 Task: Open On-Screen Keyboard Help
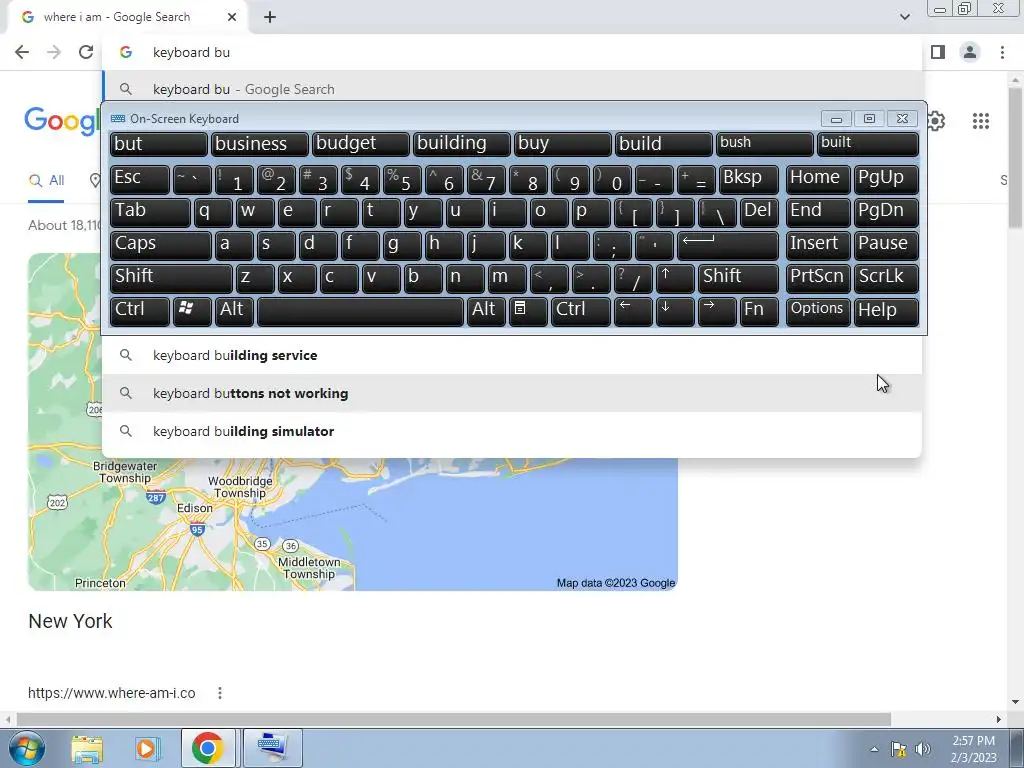coord(886,311)
